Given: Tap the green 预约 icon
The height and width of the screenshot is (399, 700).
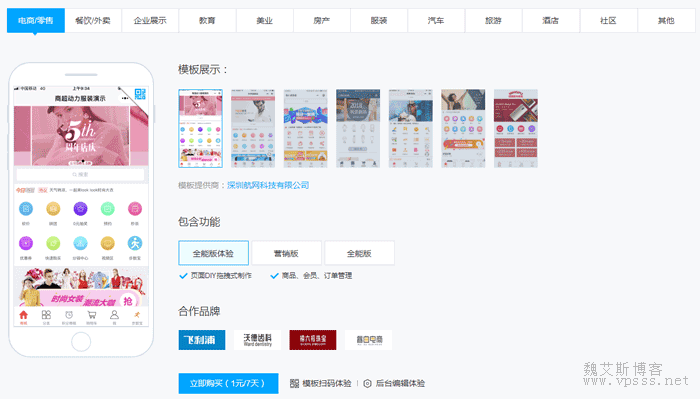Looking at the screenshot, I should (108, 208).
